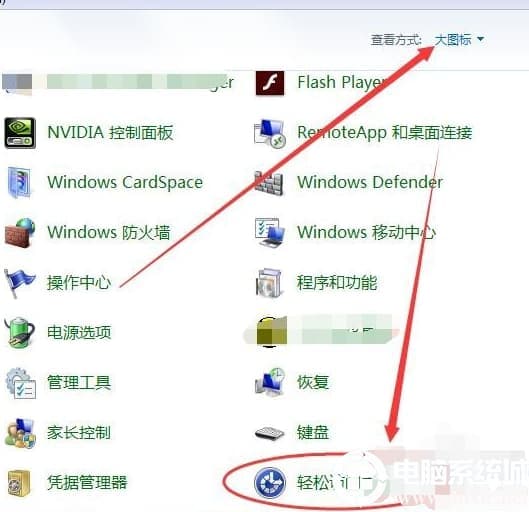This screenshot has width=529, height=512.
Task: Open the 键盘 keyboard icon
Action: (x=269, y=433)
